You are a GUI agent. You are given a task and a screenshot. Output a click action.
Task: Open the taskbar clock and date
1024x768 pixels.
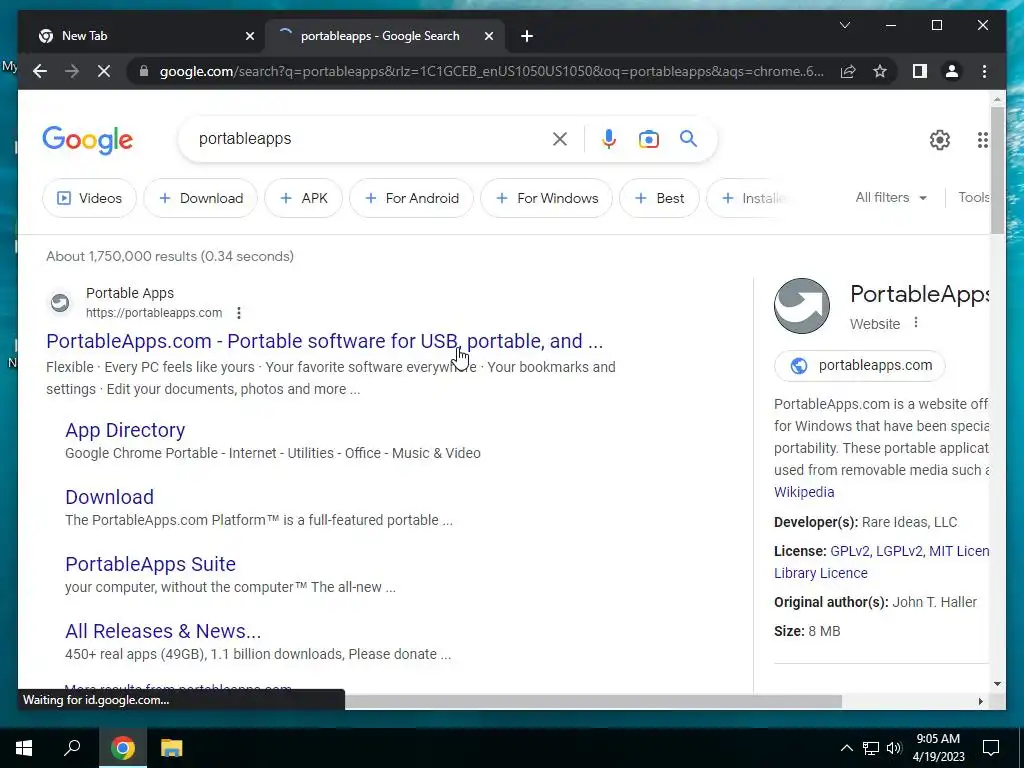[x=938, y=748]
